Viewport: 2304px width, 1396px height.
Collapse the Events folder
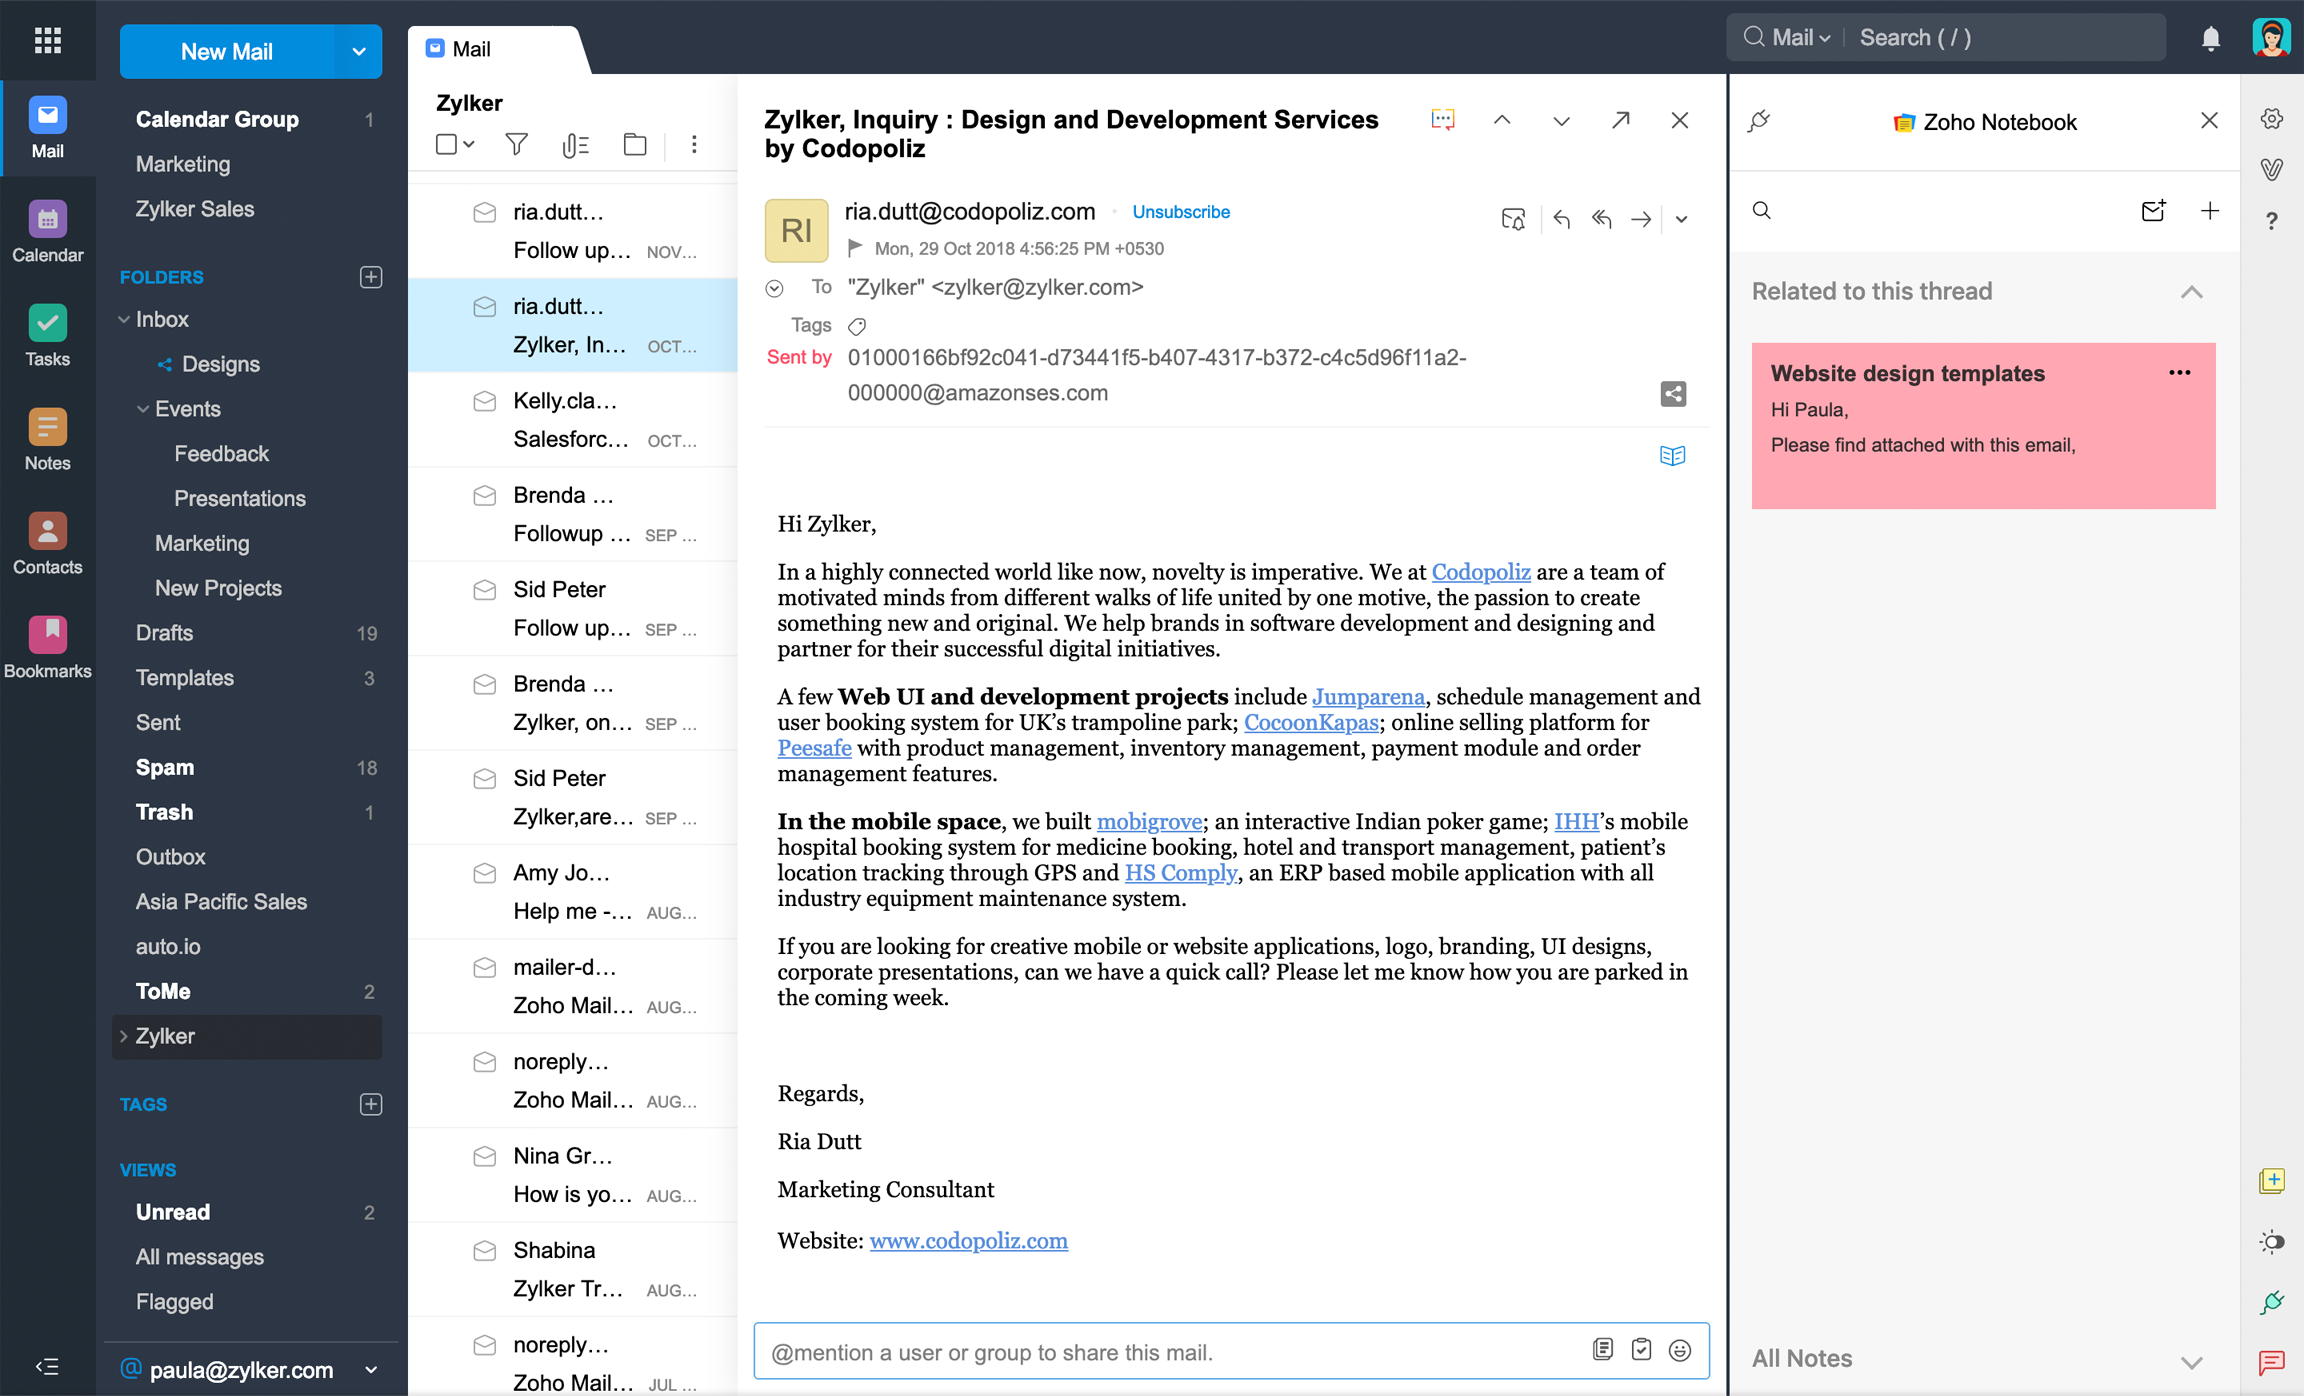[142, 408]
